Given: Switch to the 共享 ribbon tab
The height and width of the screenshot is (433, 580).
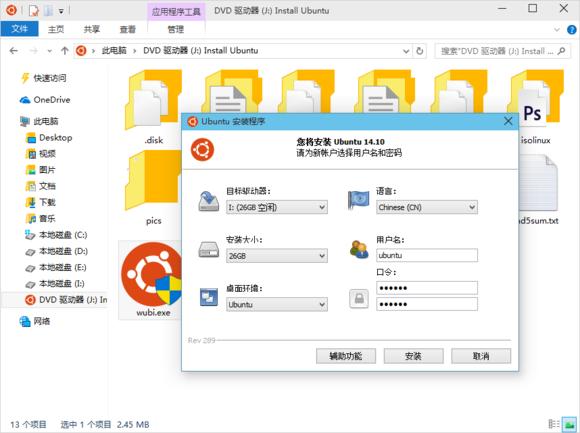Looking at the screenshot, I should point(91,29).
